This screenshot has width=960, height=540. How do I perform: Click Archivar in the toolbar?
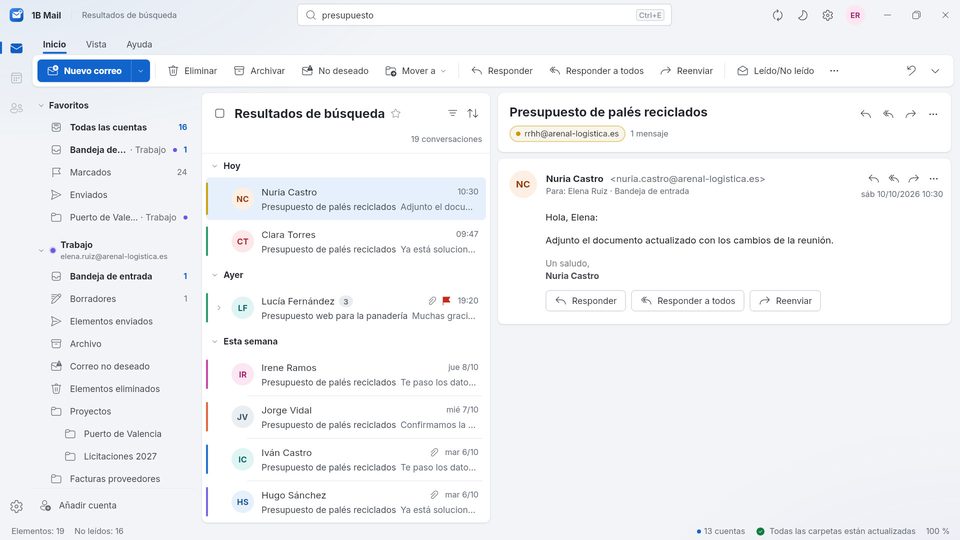pyautogui.click(x=260, y=71)
